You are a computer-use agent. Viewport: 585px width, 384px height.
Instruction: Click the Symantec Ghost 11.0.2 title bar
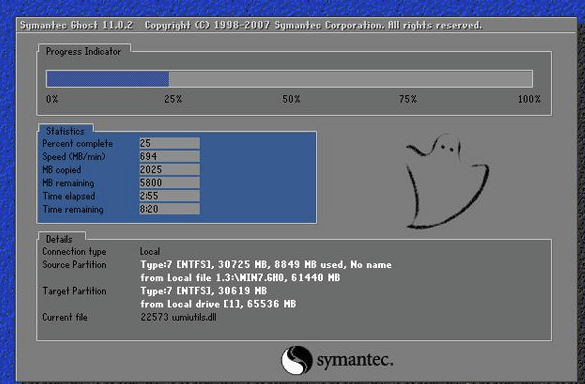pos(297,25)
